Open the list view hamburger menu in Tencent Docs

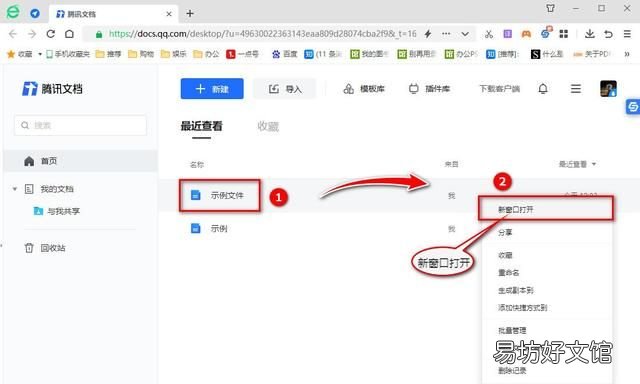click(576, 89)
